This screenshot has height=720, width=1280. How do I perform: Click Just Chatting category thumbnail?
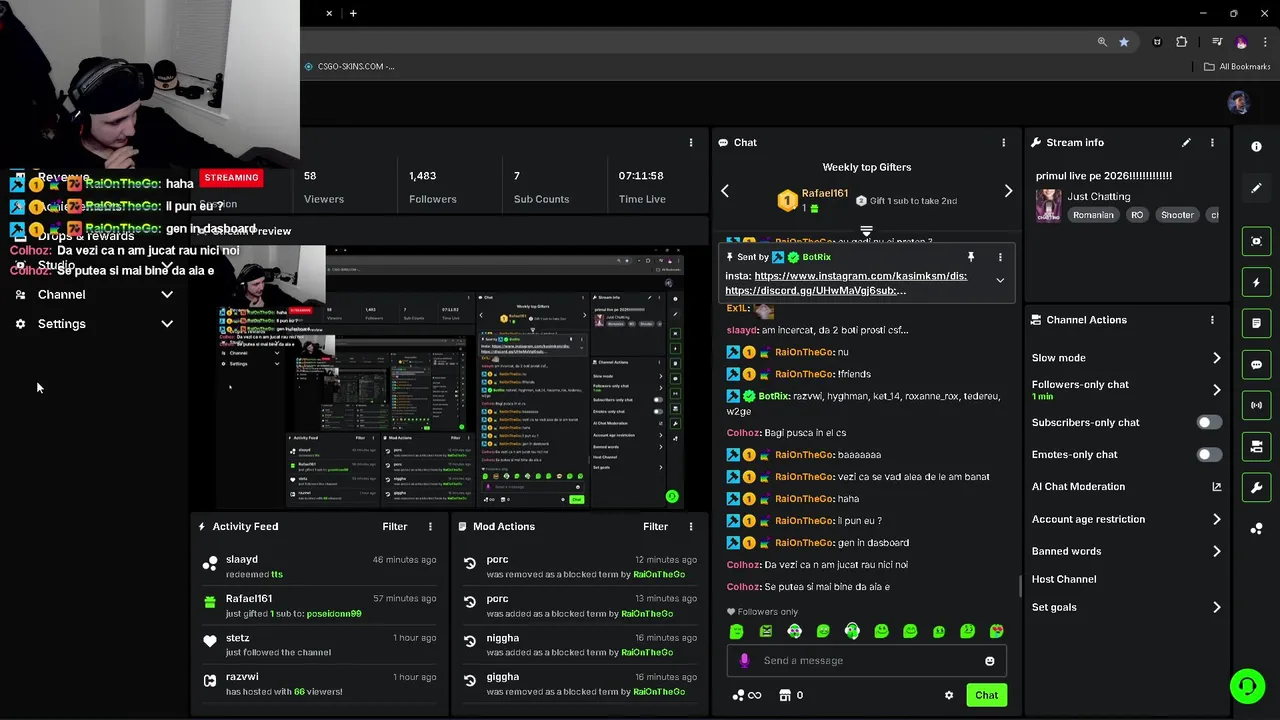1048,205
